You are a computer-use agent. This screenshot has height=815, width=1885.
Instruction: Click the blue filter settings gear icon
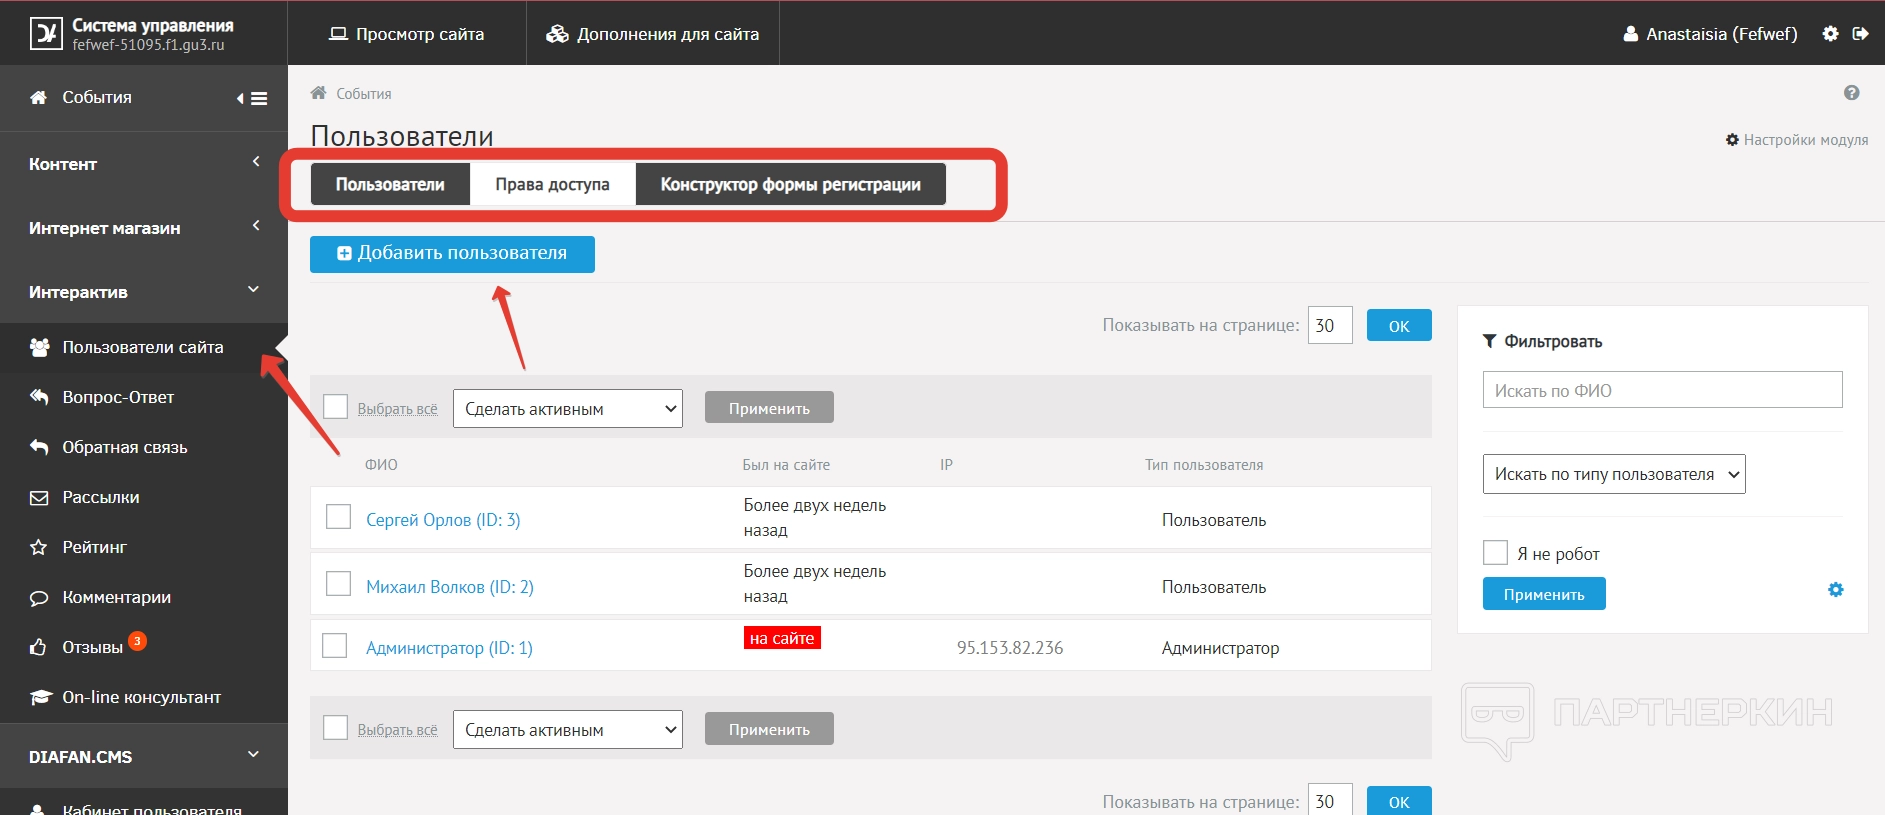[1835, 590]
